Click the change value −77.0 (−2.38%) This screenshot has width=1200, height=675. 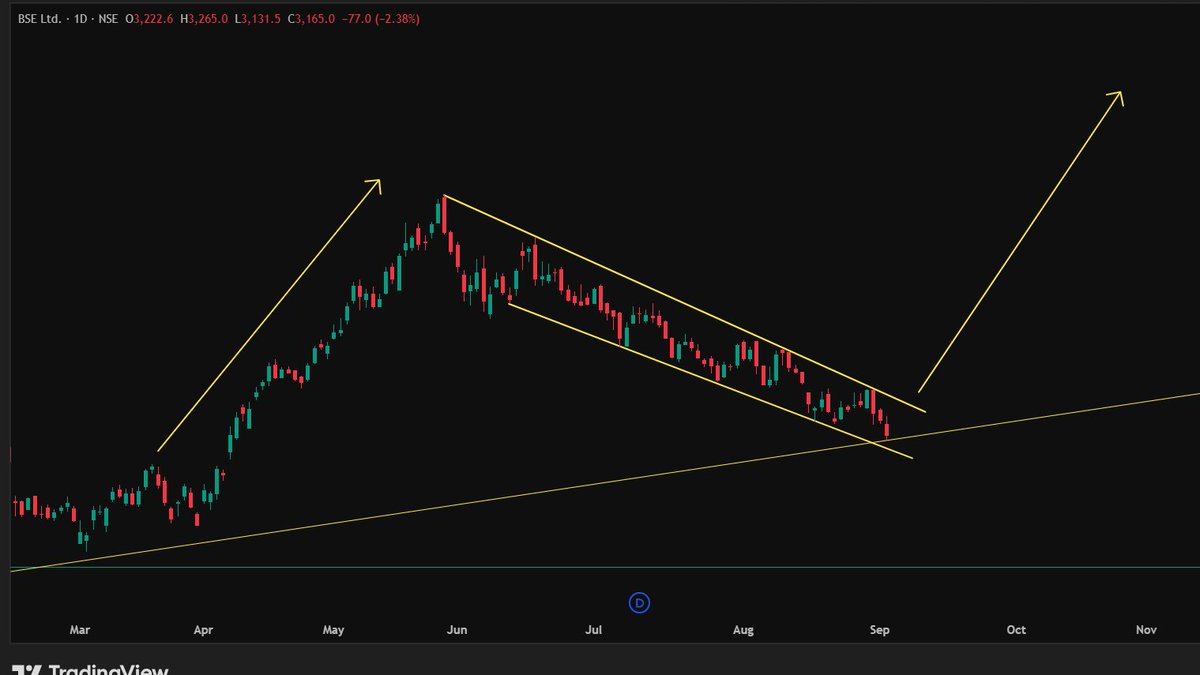tap(380, 18)
